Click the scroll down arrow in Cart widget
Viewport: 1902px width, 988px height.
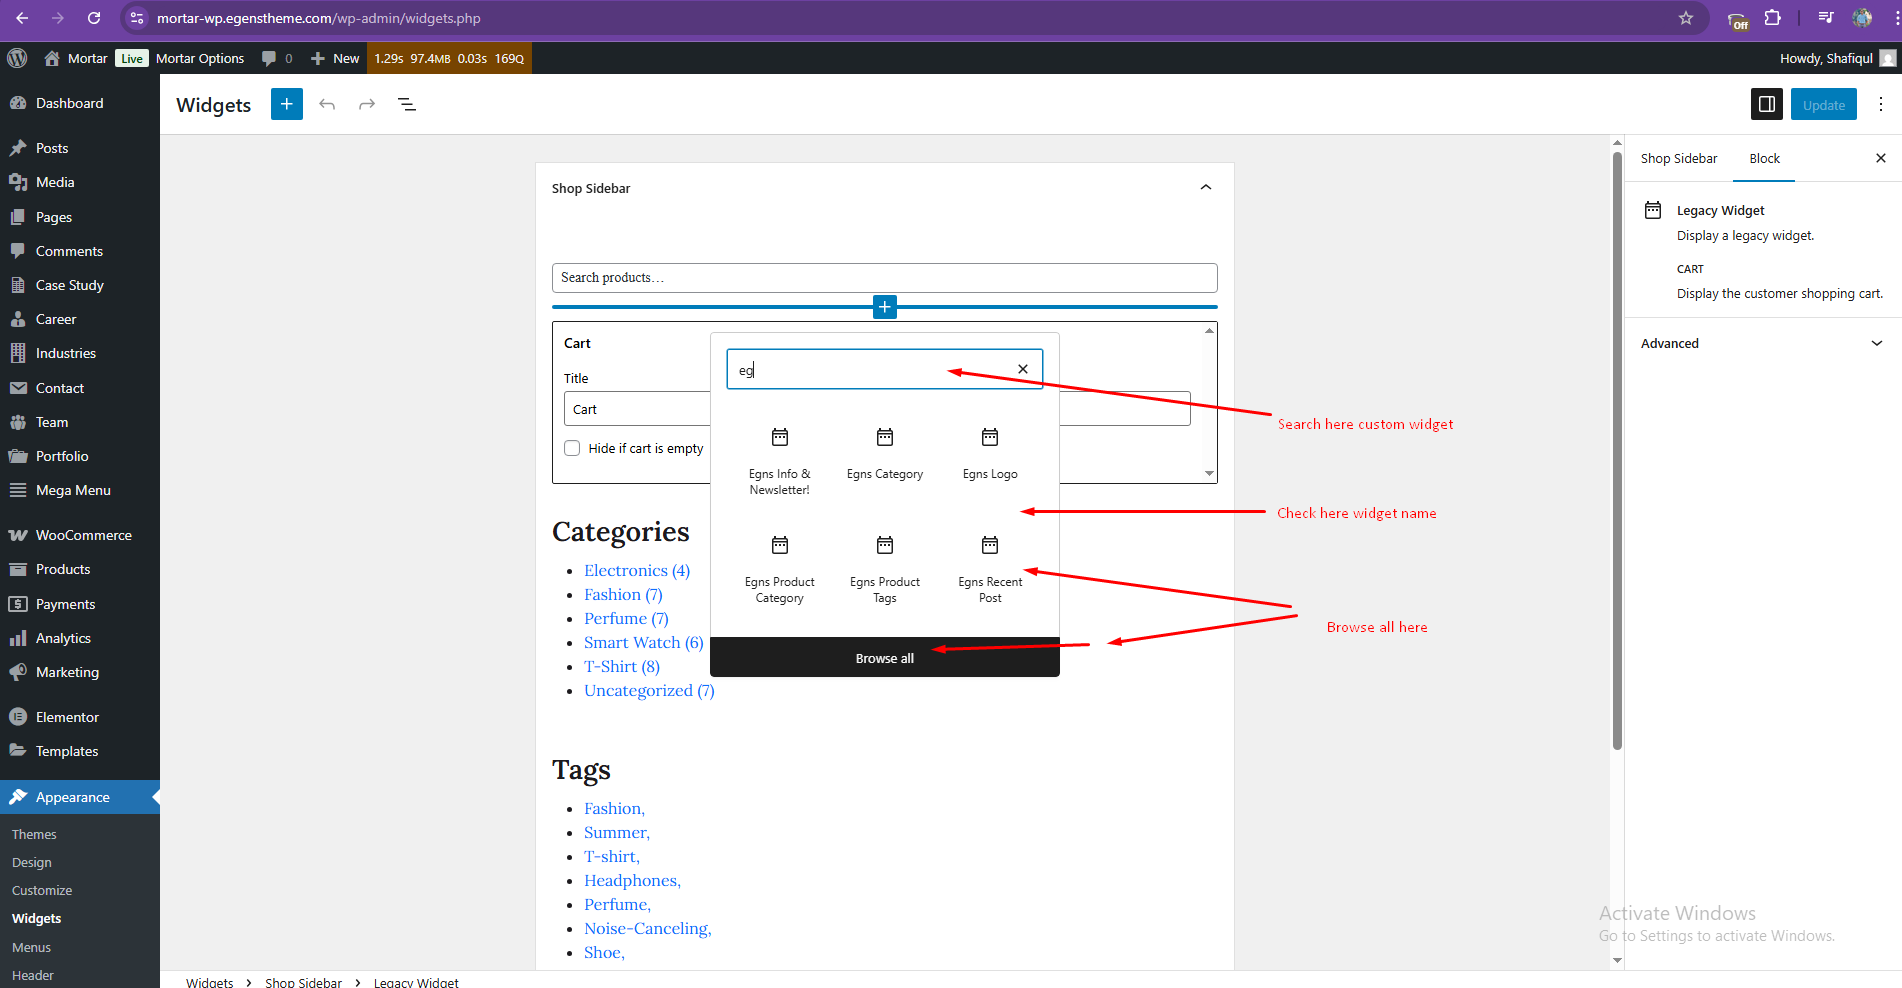[1209, 474]
